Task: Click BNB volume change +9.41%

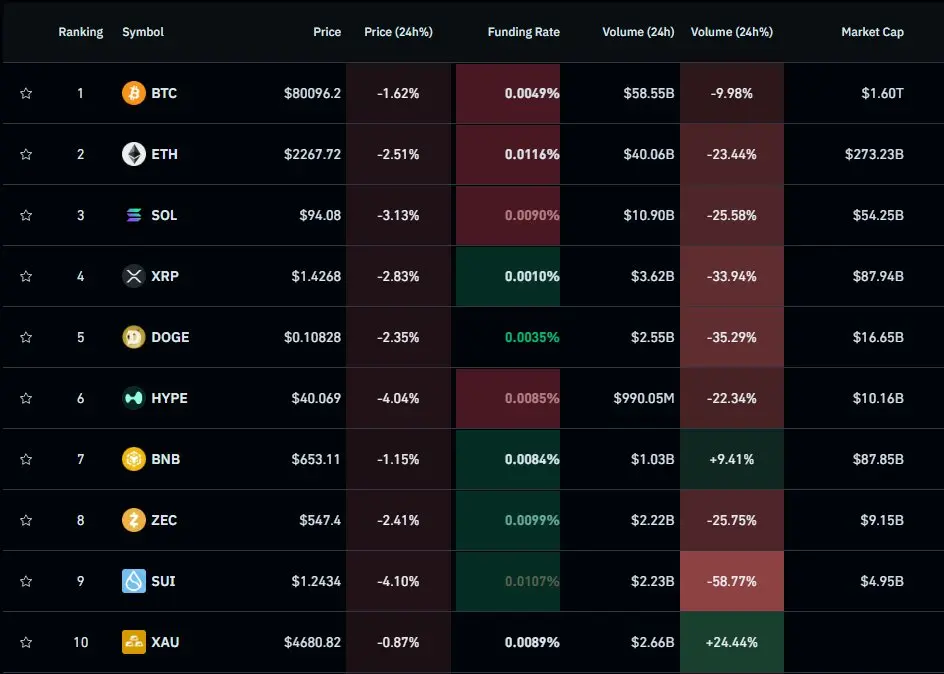Action: (731, 459)
